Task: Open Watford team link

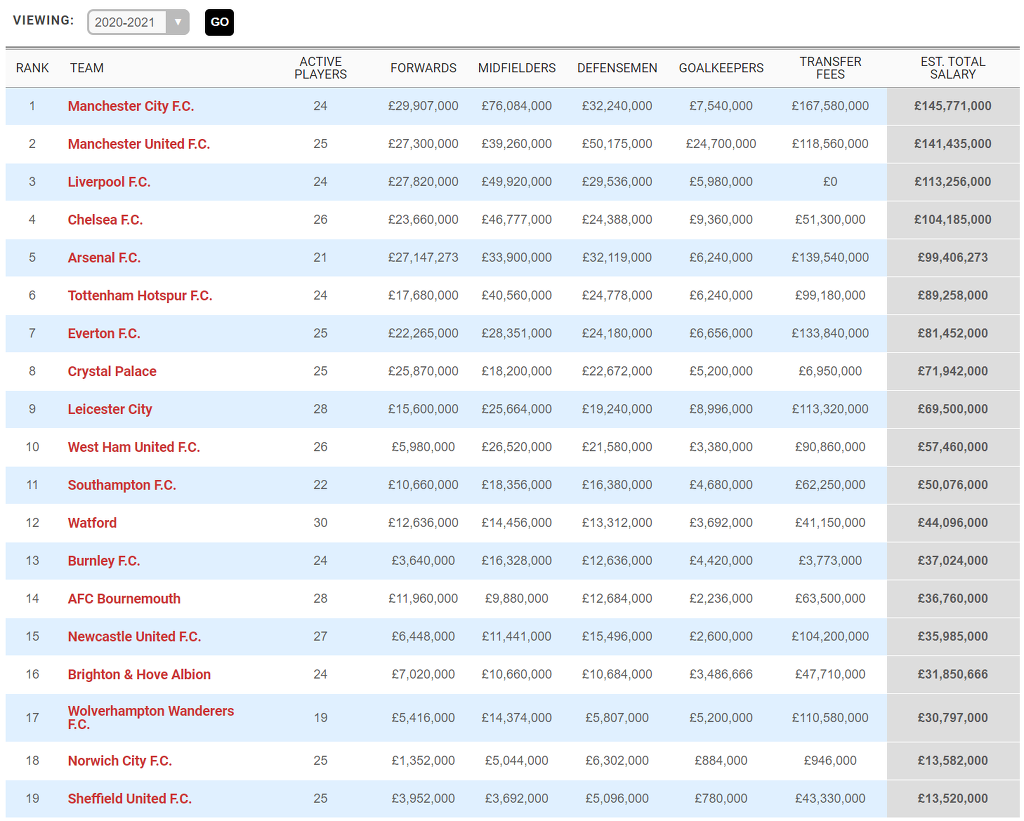Action: (92, 523)
